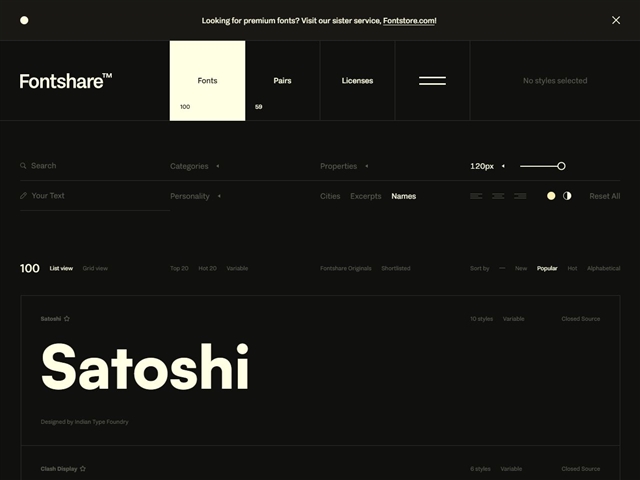The width and height of the screenshot is (640, 480).
Task: Click the large Satoshi preview text
Action: tap(145, 367)
